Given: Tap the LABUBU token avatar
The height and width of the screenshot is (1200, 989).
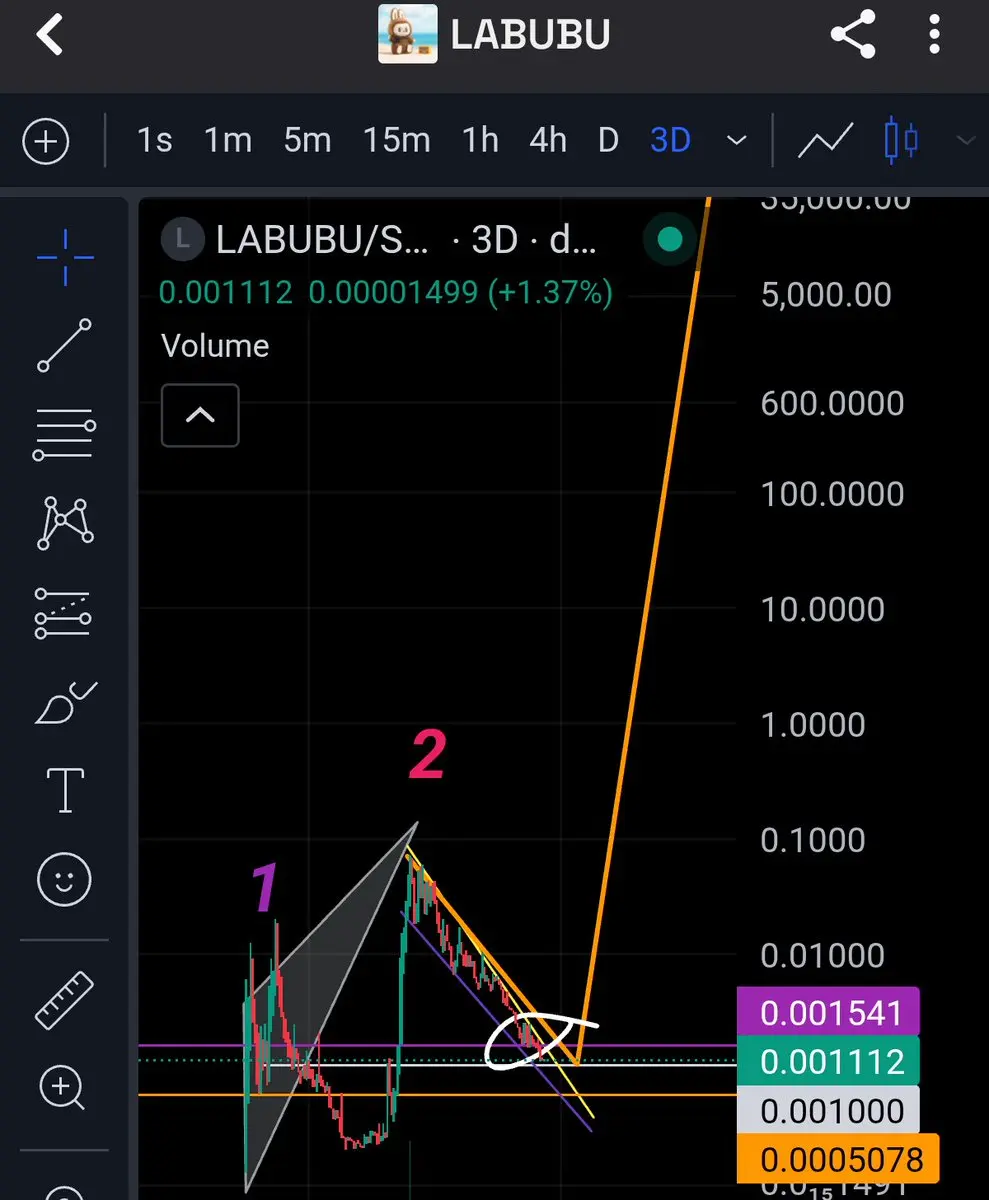Looking at the screenshot, I should tap(408, 35).
